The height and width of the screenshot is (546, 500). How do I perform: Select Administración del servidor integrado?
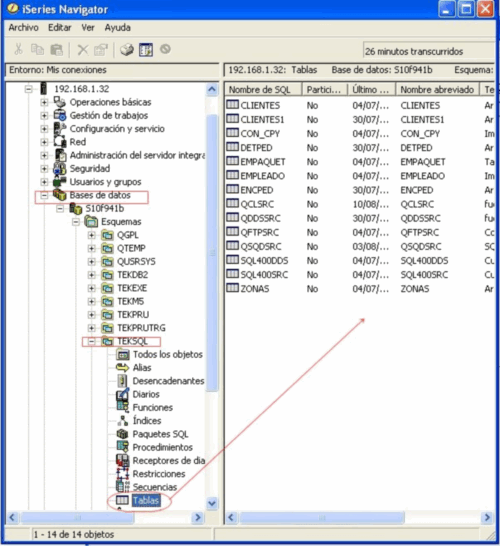137,155
